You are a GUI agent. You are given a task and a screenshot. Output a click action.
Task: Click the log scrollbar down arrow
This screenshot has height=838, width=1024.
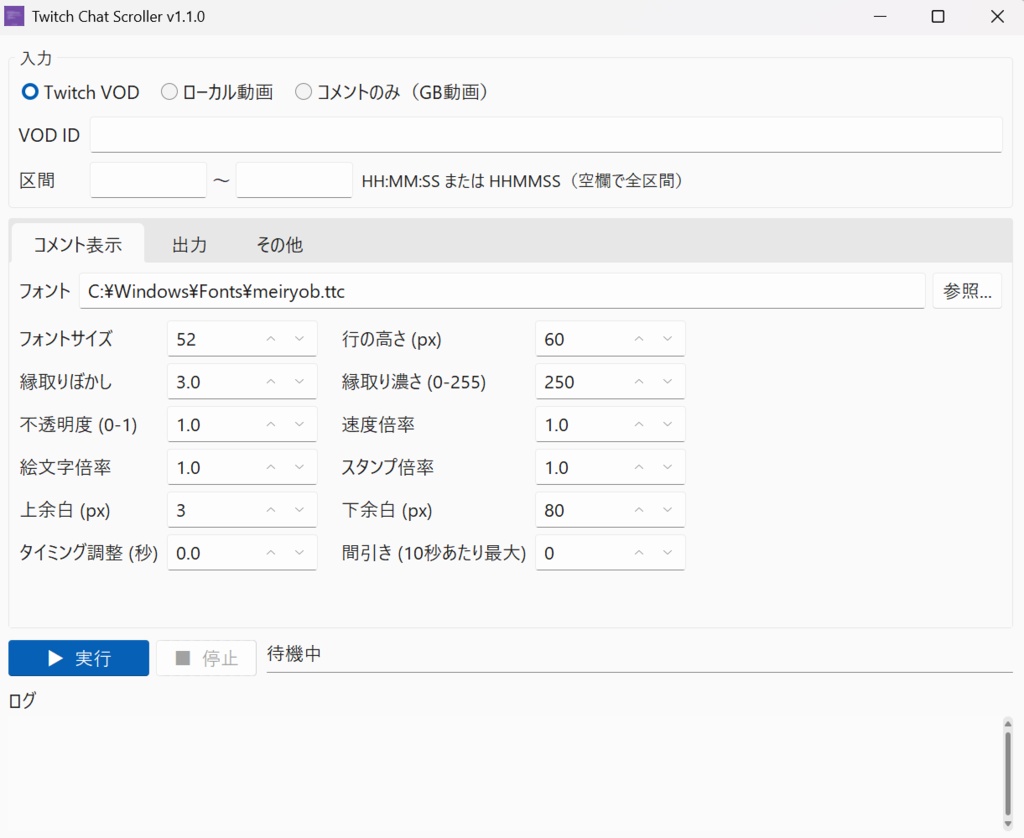coord(1008,824)
